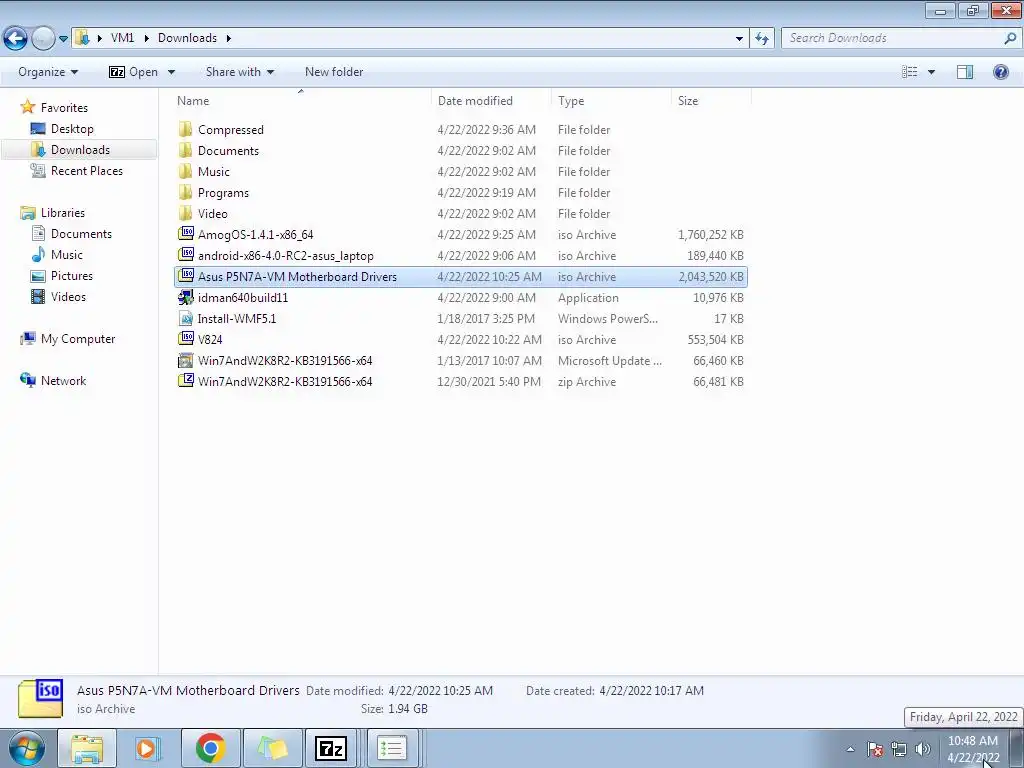Click the Open button with 7z icon
This screenshot has width=1024, height=768.
point(133,72)
